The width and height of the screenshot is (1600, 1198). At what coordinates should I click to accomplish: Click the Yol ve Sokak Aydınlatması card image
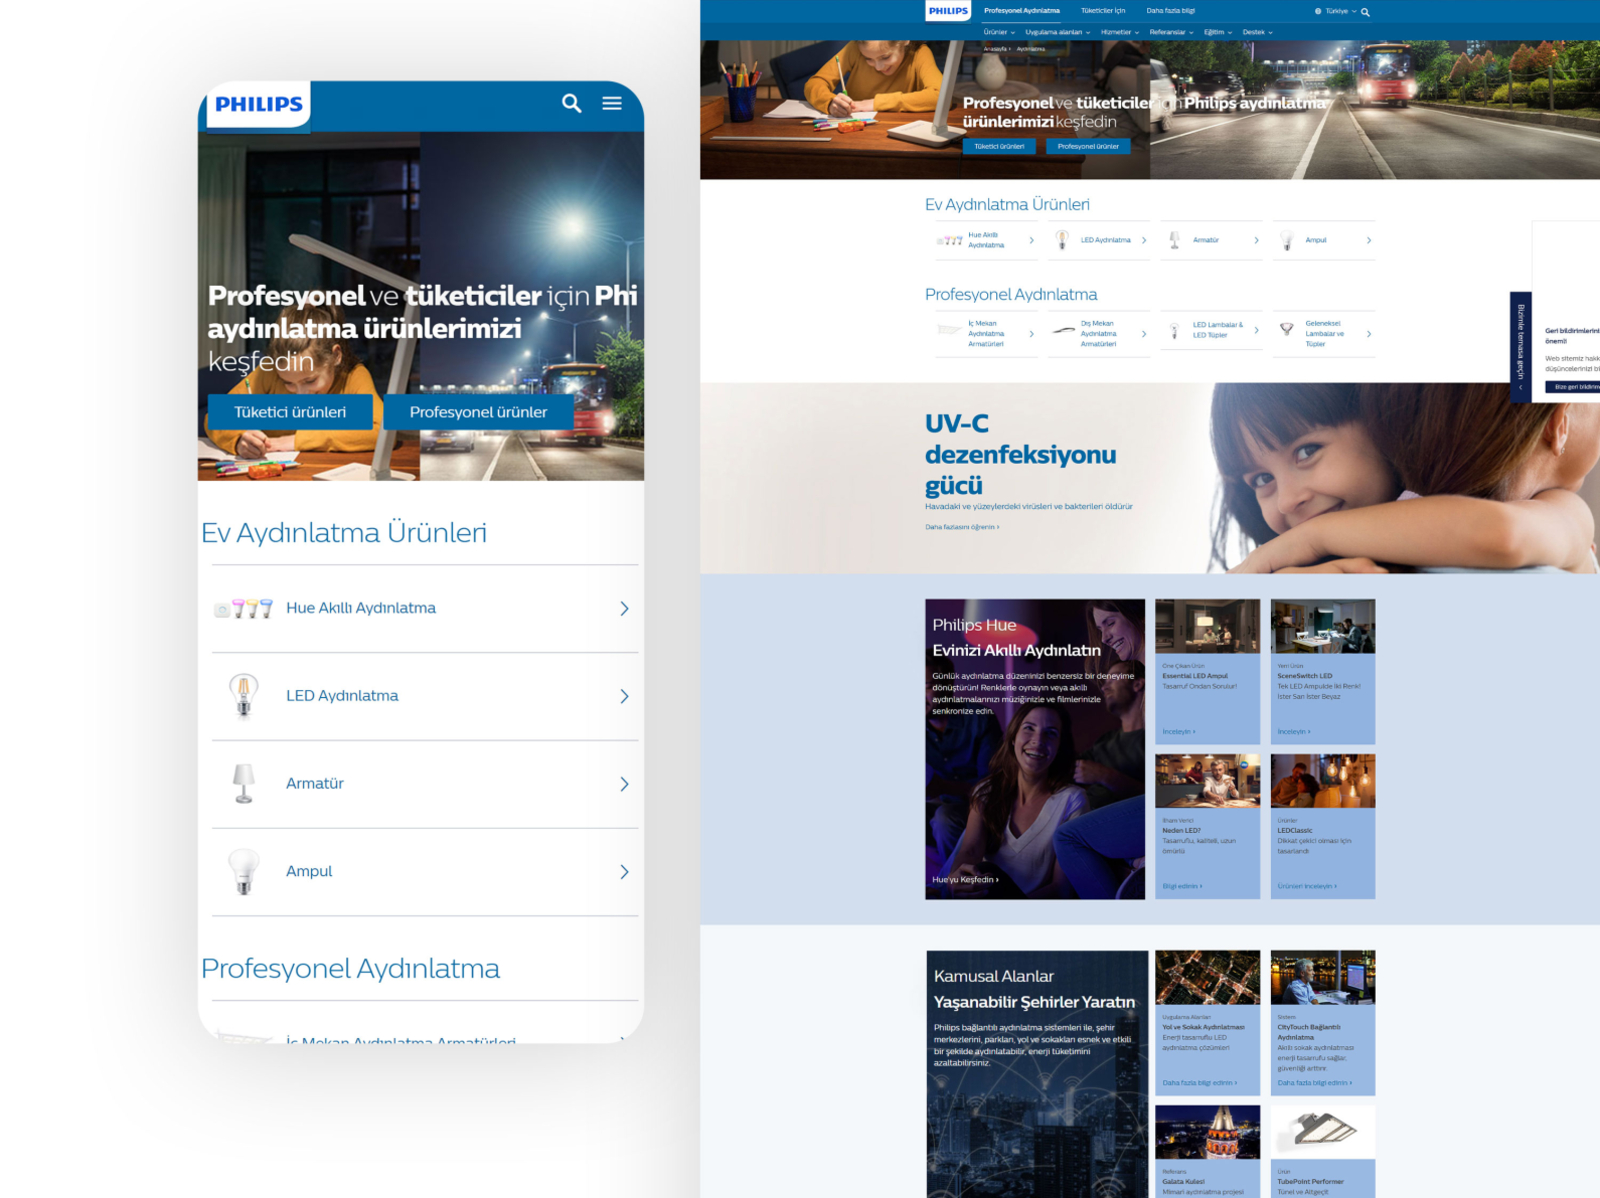click(1207, 977)
